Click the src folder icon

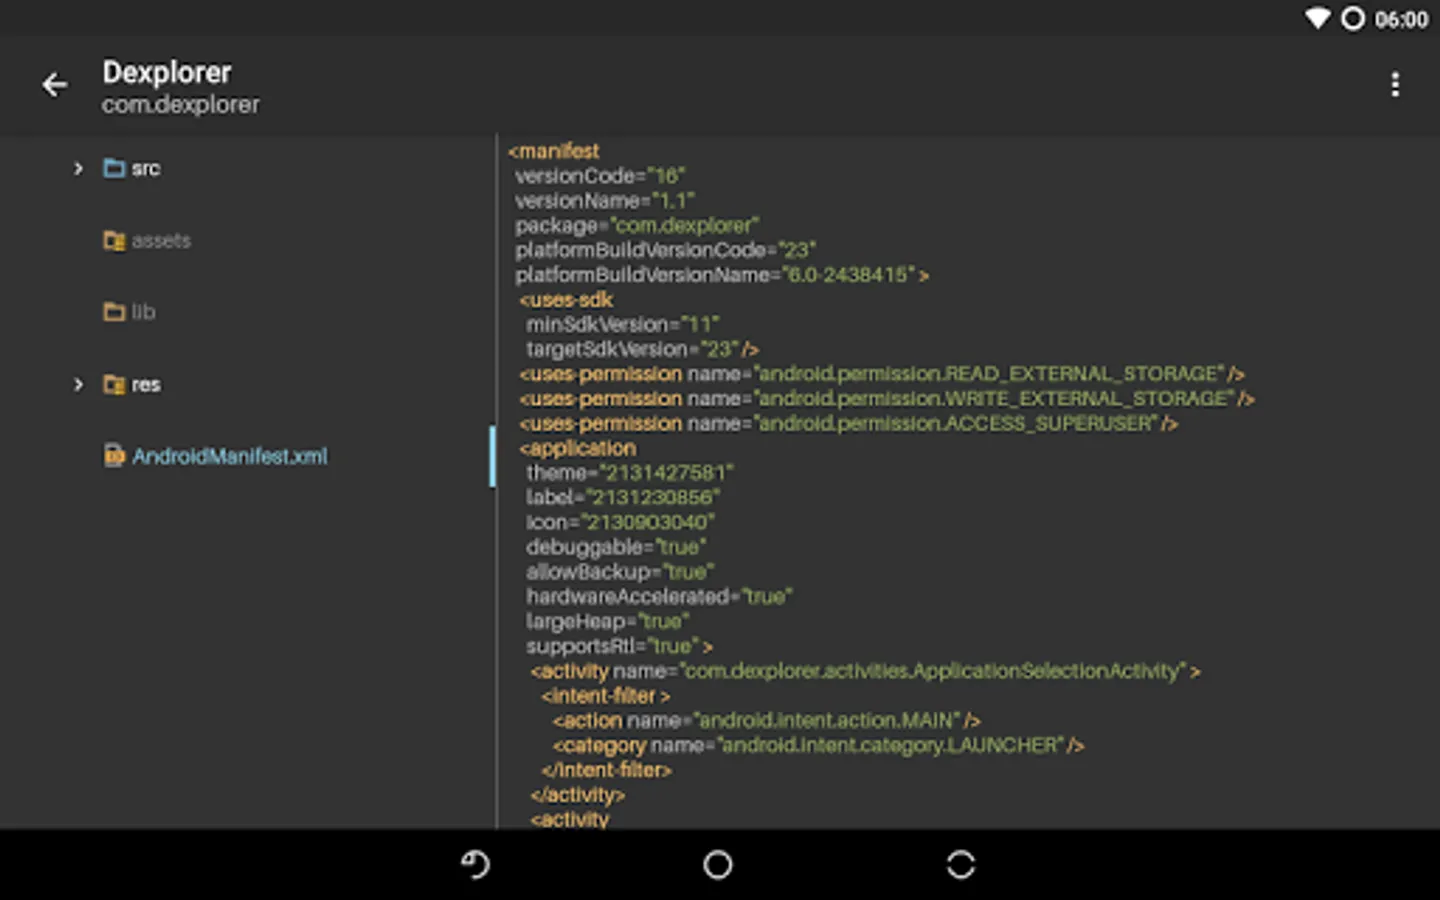click(x=114, y=168)
